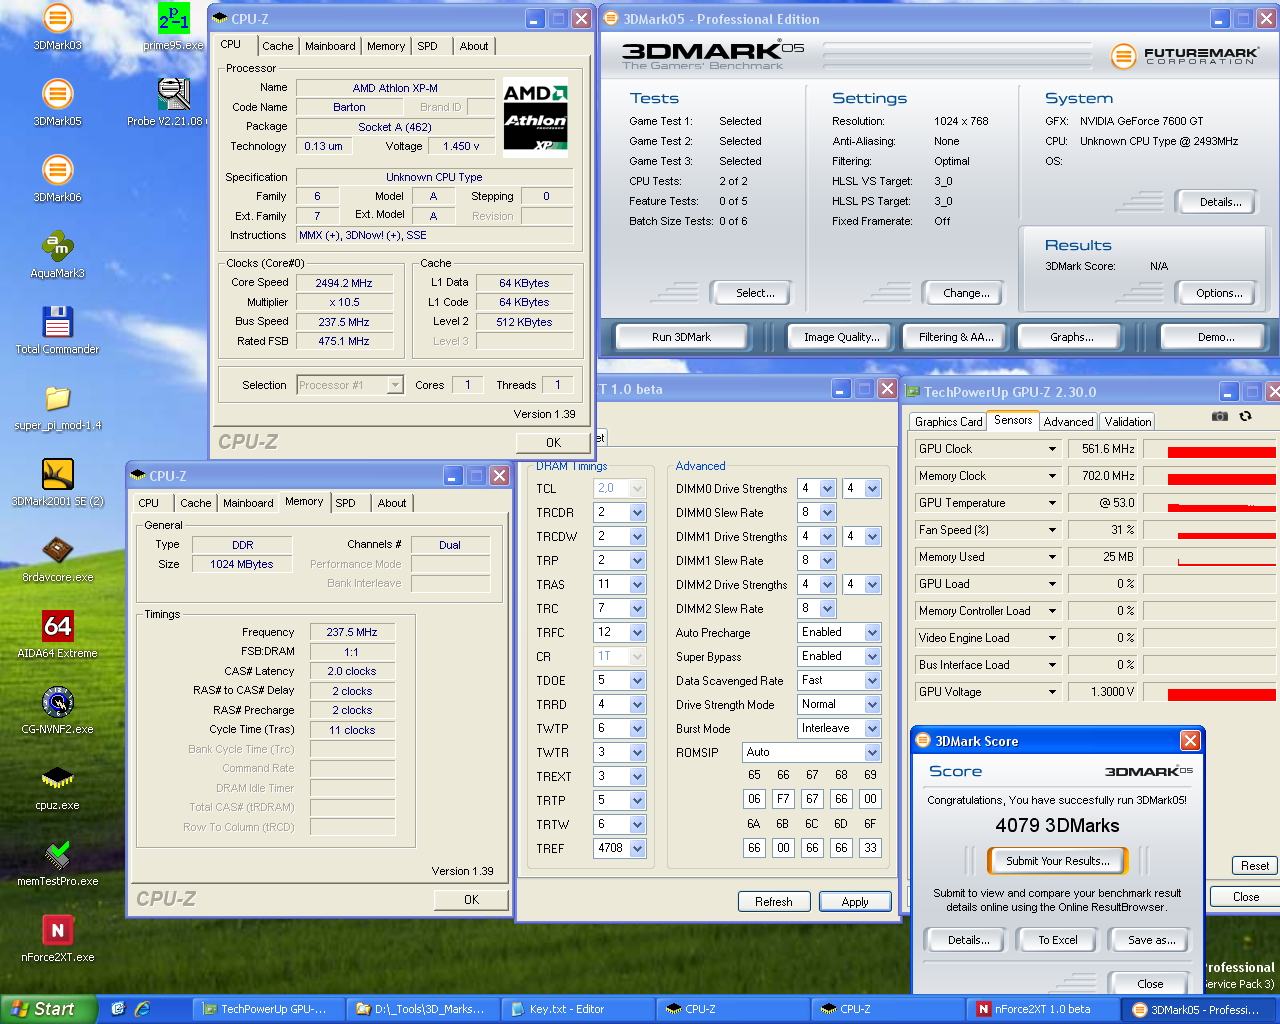Open memTestPro.exe desktop icon
1280x1024 pixels.
click(58, 863)
